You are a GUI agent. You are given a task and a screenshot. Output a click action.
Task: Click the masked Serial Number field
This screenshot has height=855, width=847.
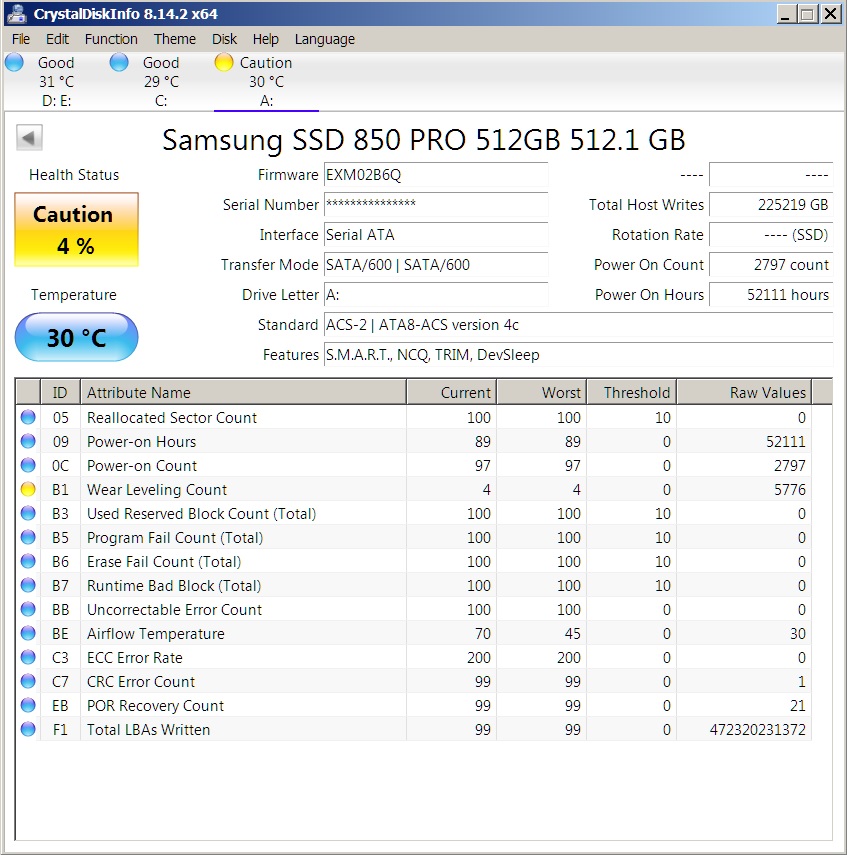tap(436, 205)
